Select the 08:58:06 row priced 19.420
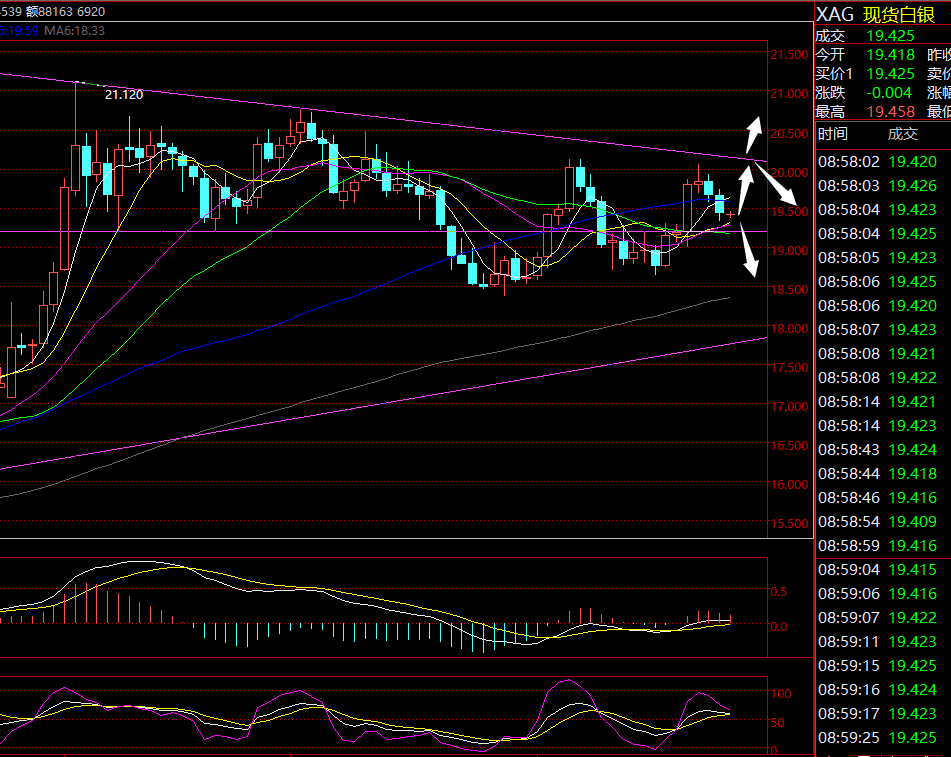This screenshot has height=757, width=951. coord(877,306)
